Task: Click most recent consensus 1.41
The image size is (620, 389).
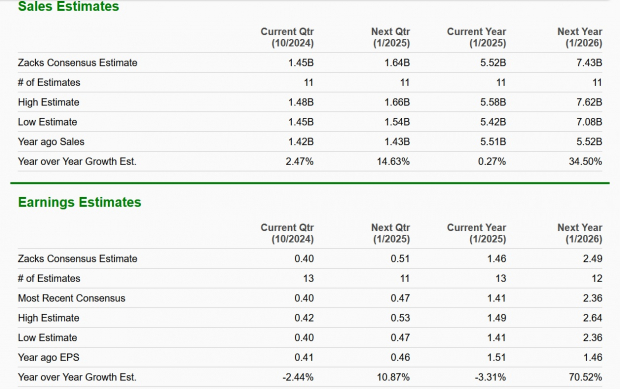Action: coord(496,298)
